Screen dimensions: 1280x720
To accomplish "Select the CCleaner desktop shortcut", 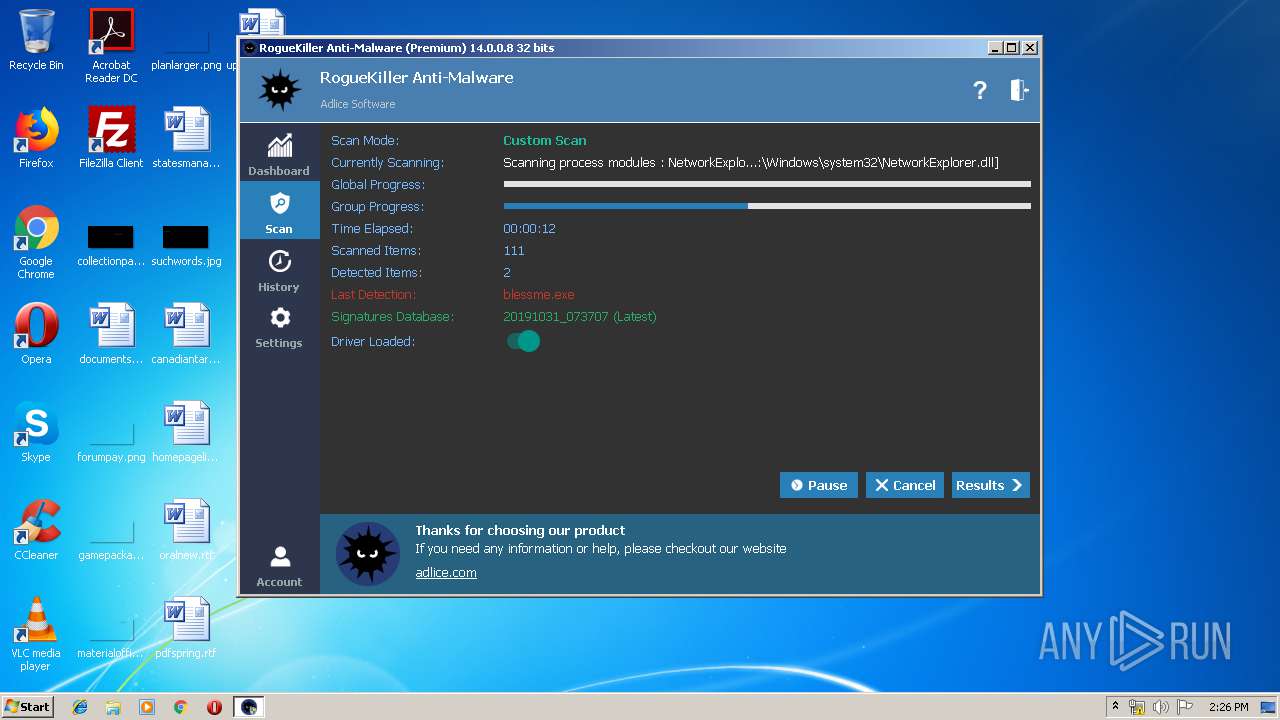I will [x=36, y=530].
